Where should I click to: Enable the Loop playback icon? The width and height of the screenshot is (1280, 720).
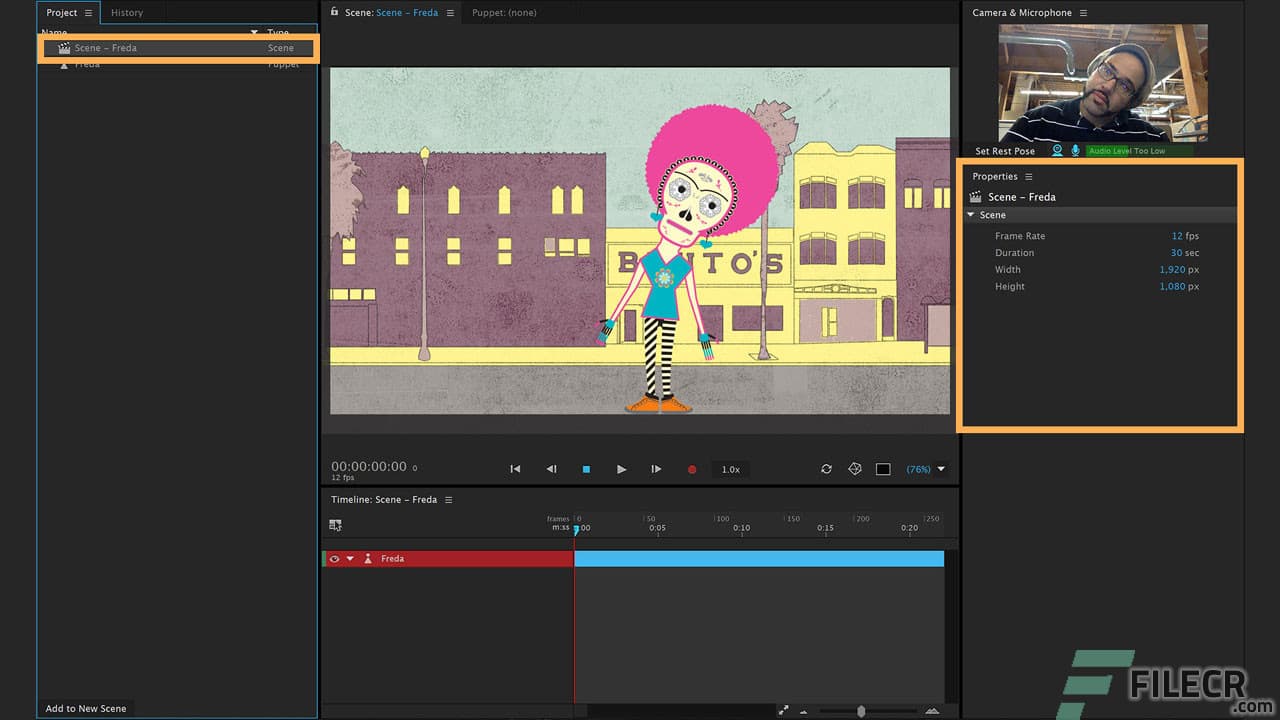tap(827, 469)
